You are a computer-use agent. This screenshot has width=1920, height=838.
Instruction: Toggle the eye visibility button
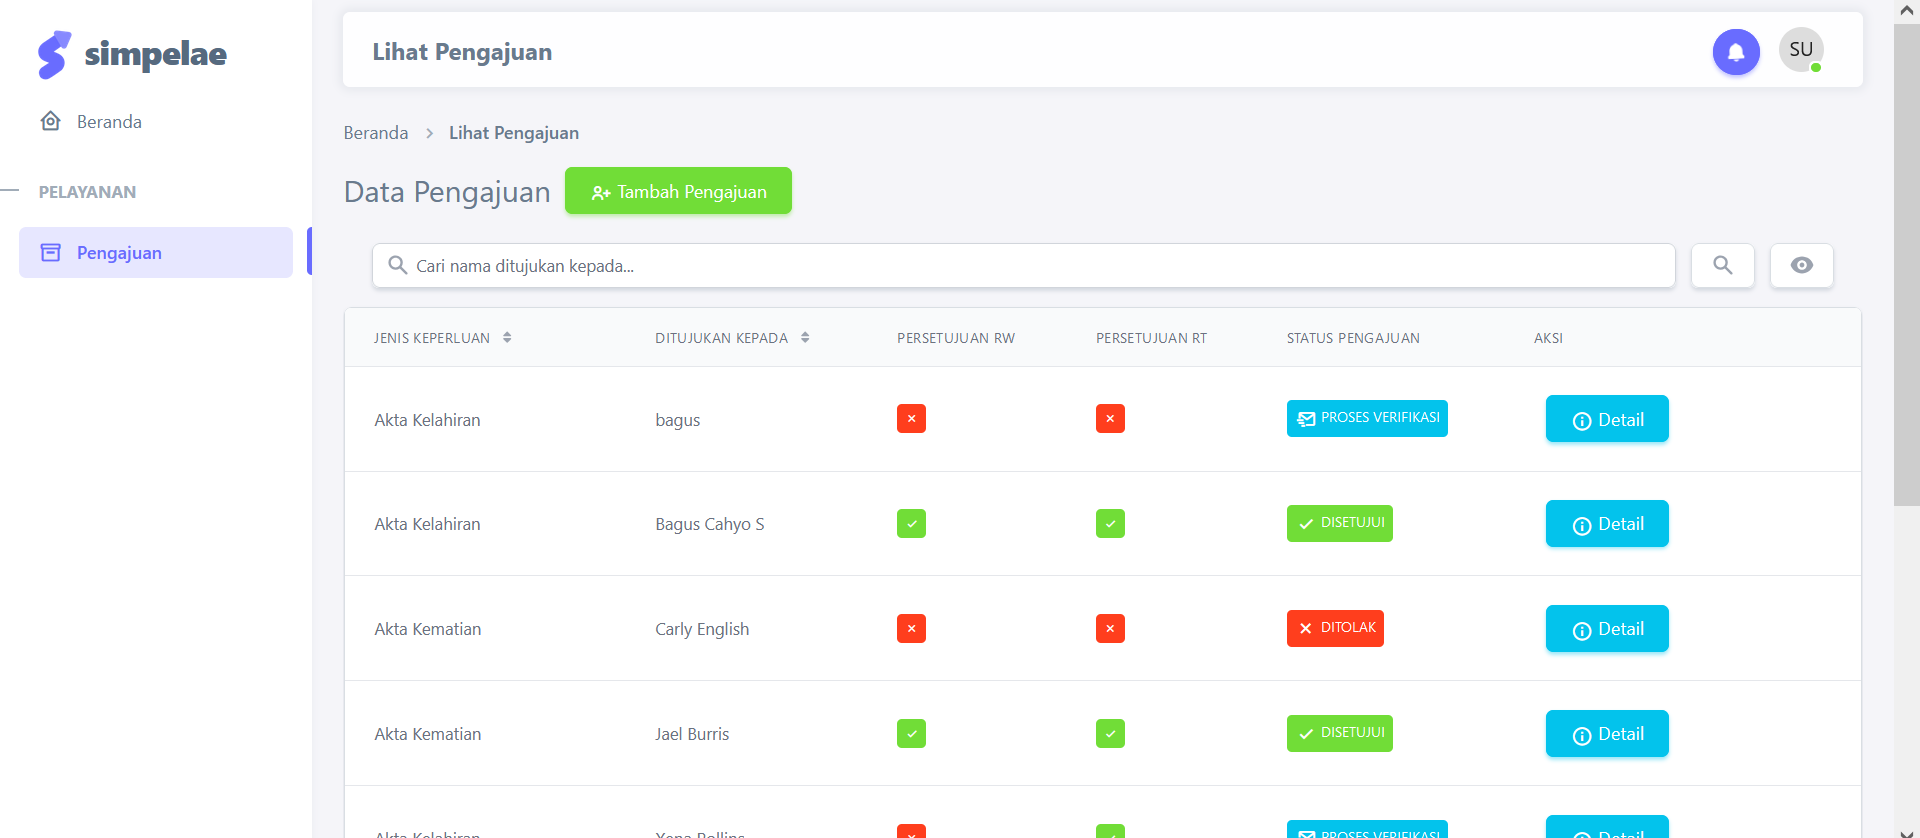(1801, 266)
